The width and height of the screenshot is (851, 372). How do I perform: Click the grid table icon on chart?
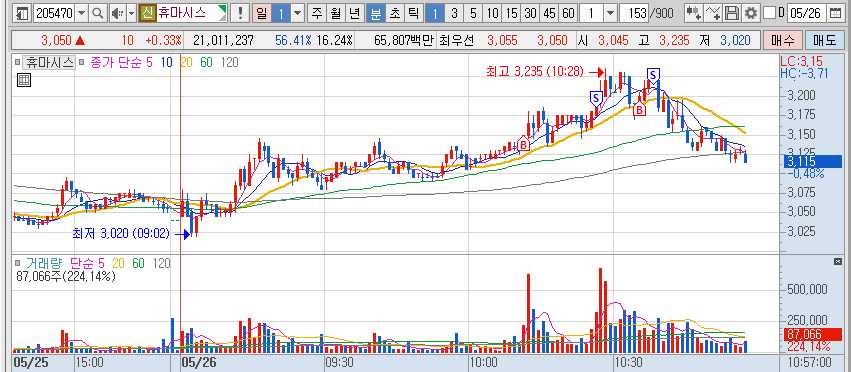(24, 80)
